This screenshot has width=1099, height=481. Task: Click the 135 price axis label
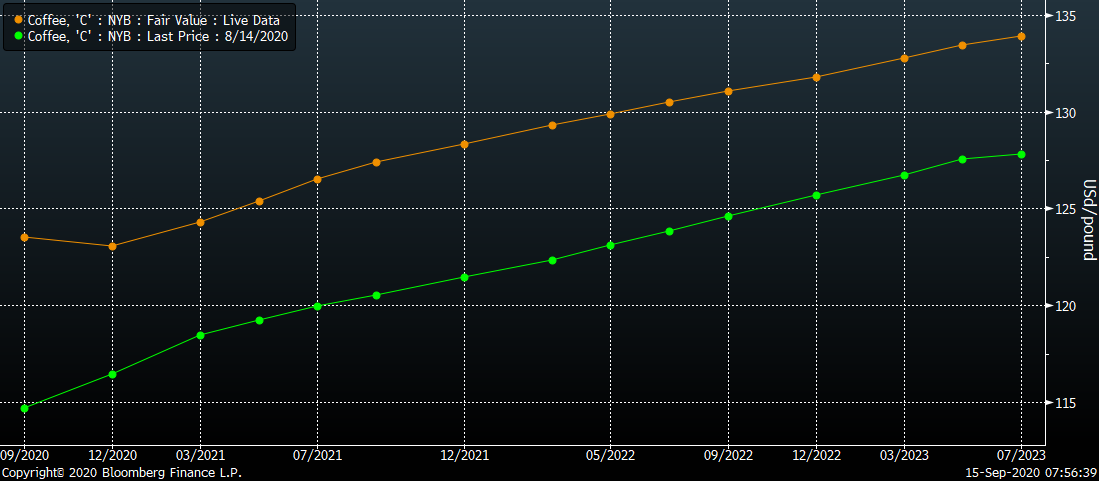tap(1065, 15)
